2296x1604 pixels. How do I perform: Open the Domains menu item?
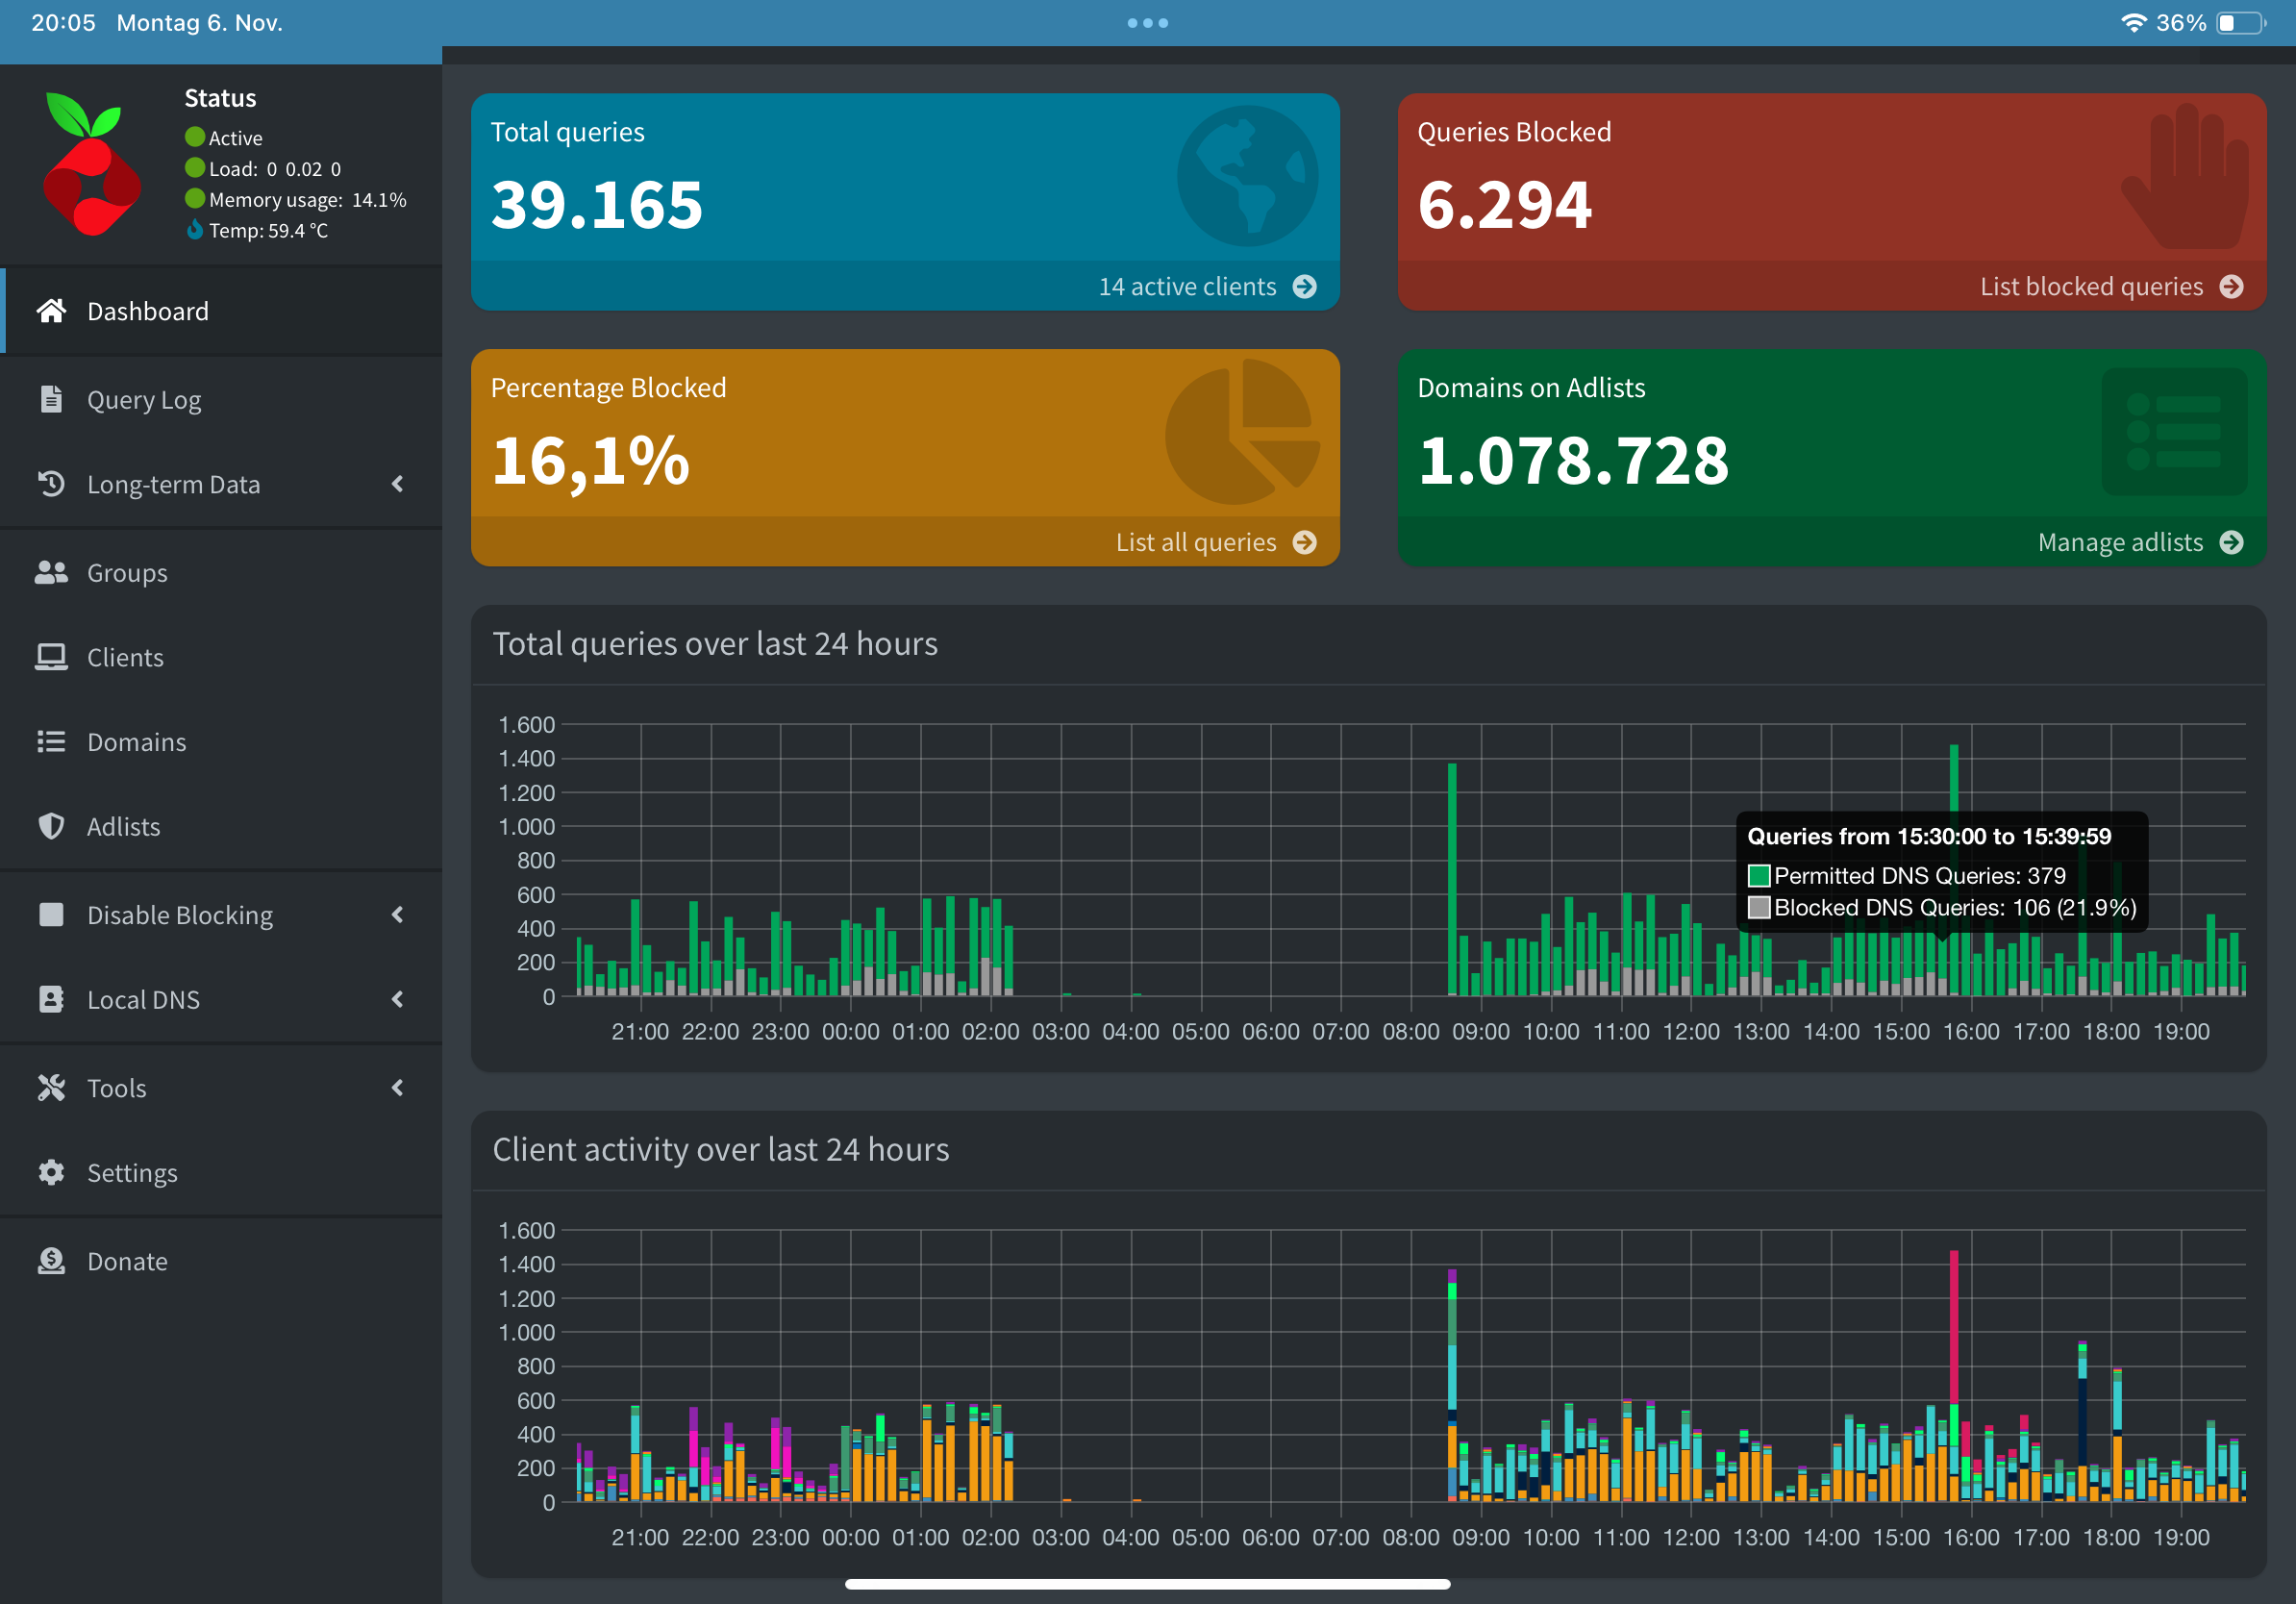click(136, 742)
